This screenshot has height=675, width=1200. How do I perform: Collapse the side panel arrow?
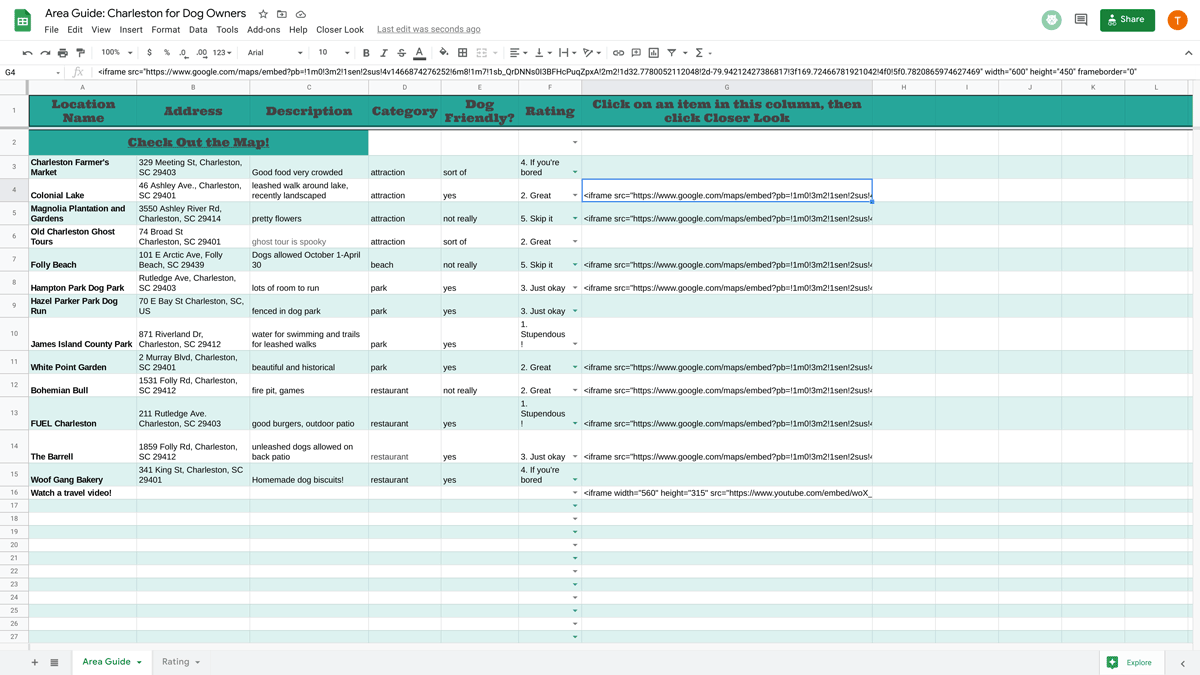1182,663
